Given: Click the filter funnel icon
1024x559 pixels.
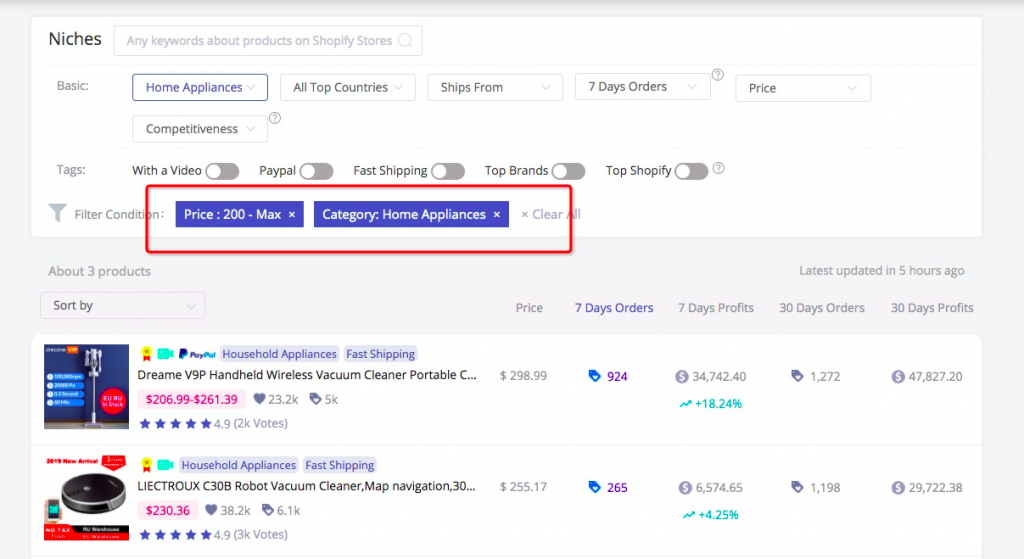Looking at the screenshot, I should click(x=57, y=213).
